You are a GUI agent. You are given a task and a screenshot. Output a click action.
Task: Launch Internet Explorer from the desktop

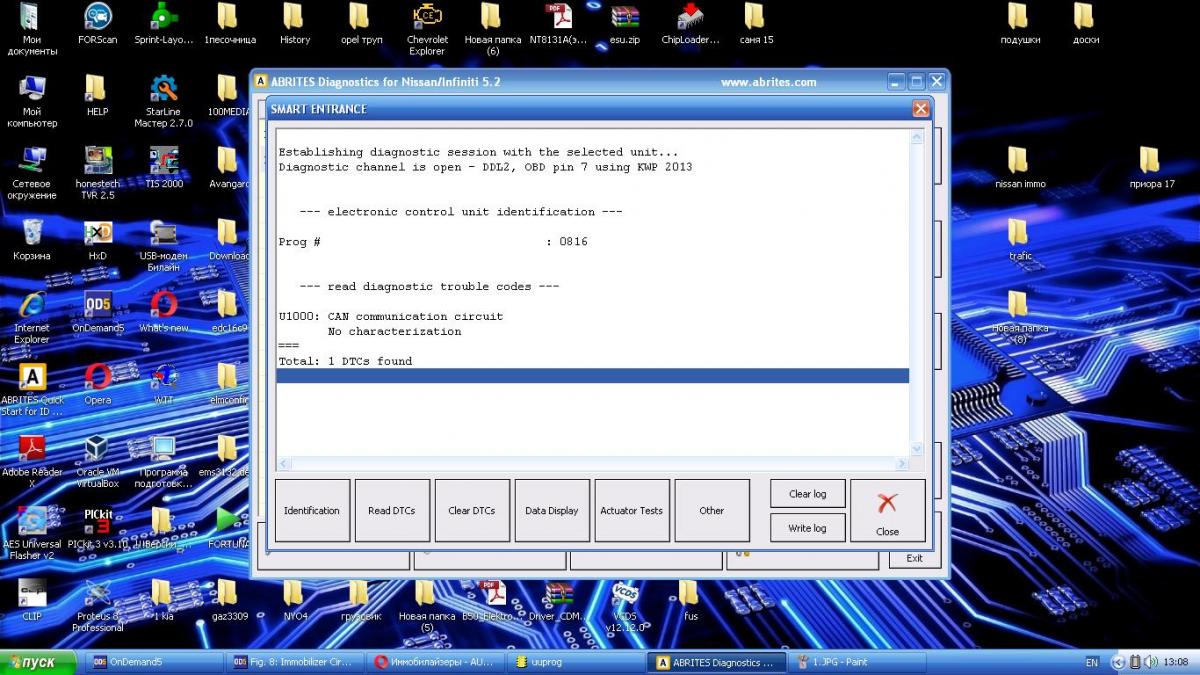click(31, 317)
